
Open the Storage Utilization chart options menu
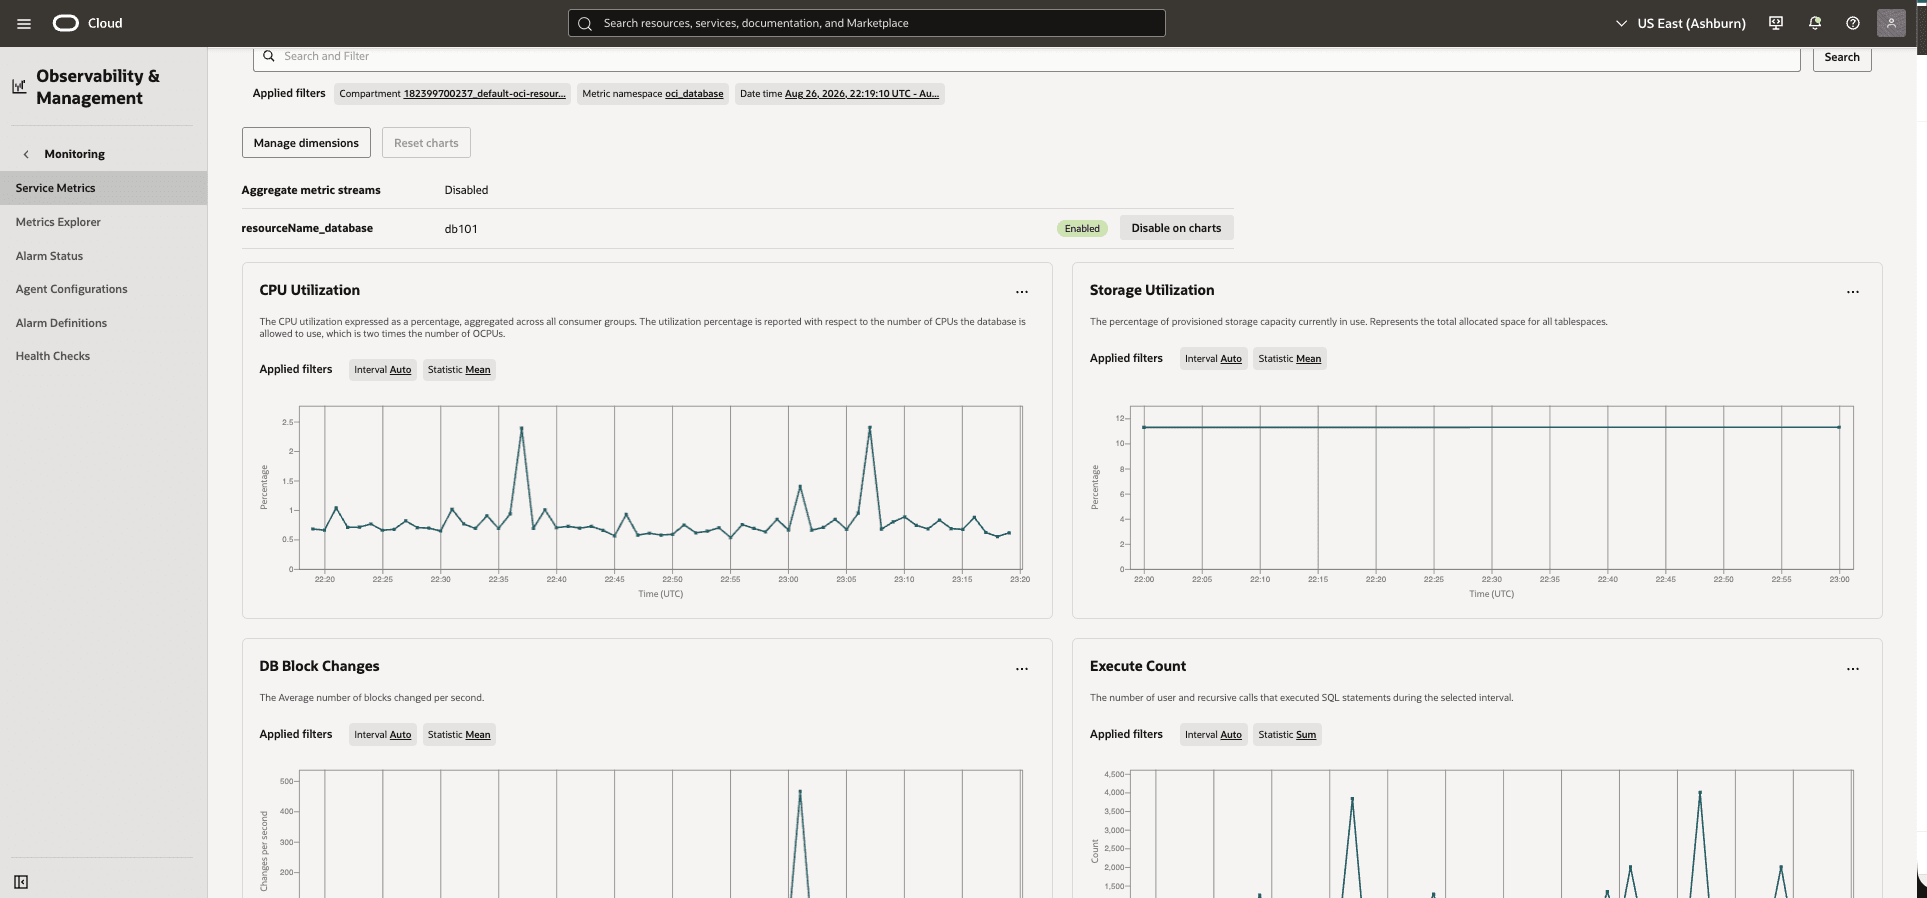[x=1853, y=292]
